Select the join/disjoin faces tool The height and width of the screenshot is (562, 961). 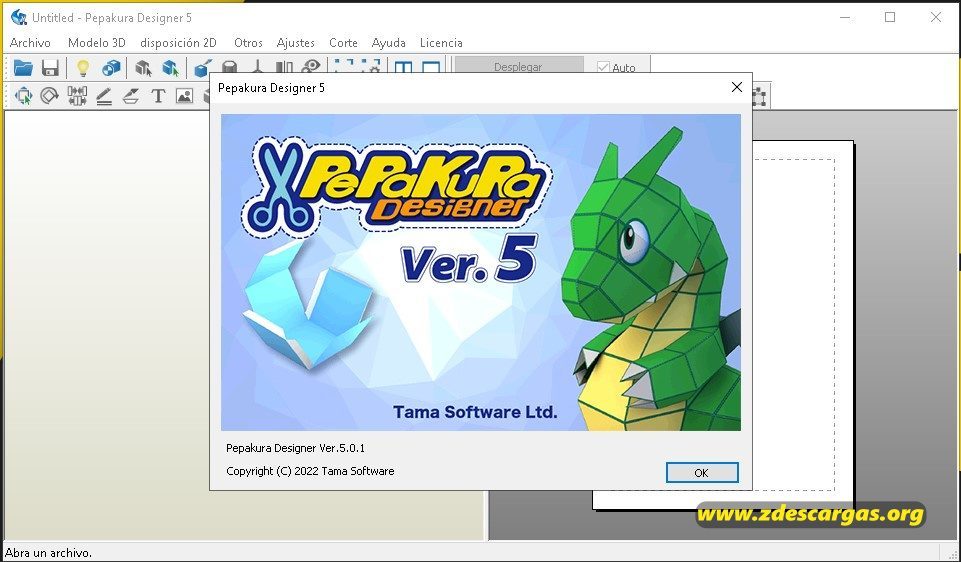click(77, 96)
